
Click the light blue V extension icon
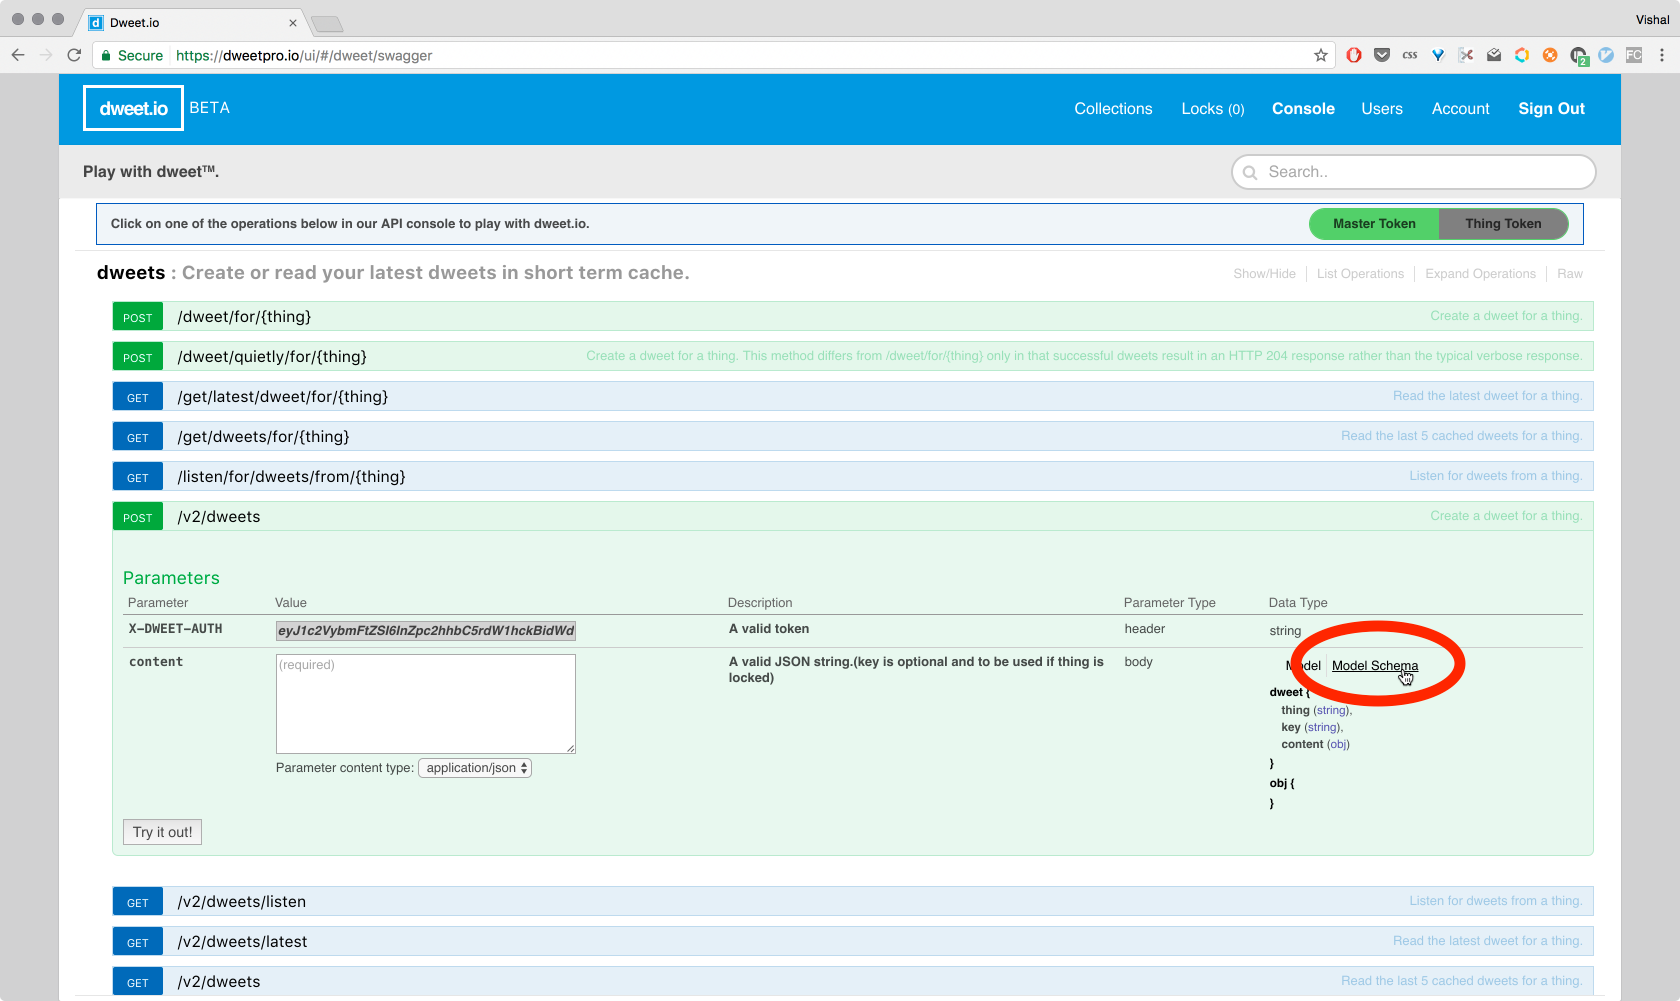click(x=1606, y=56)
